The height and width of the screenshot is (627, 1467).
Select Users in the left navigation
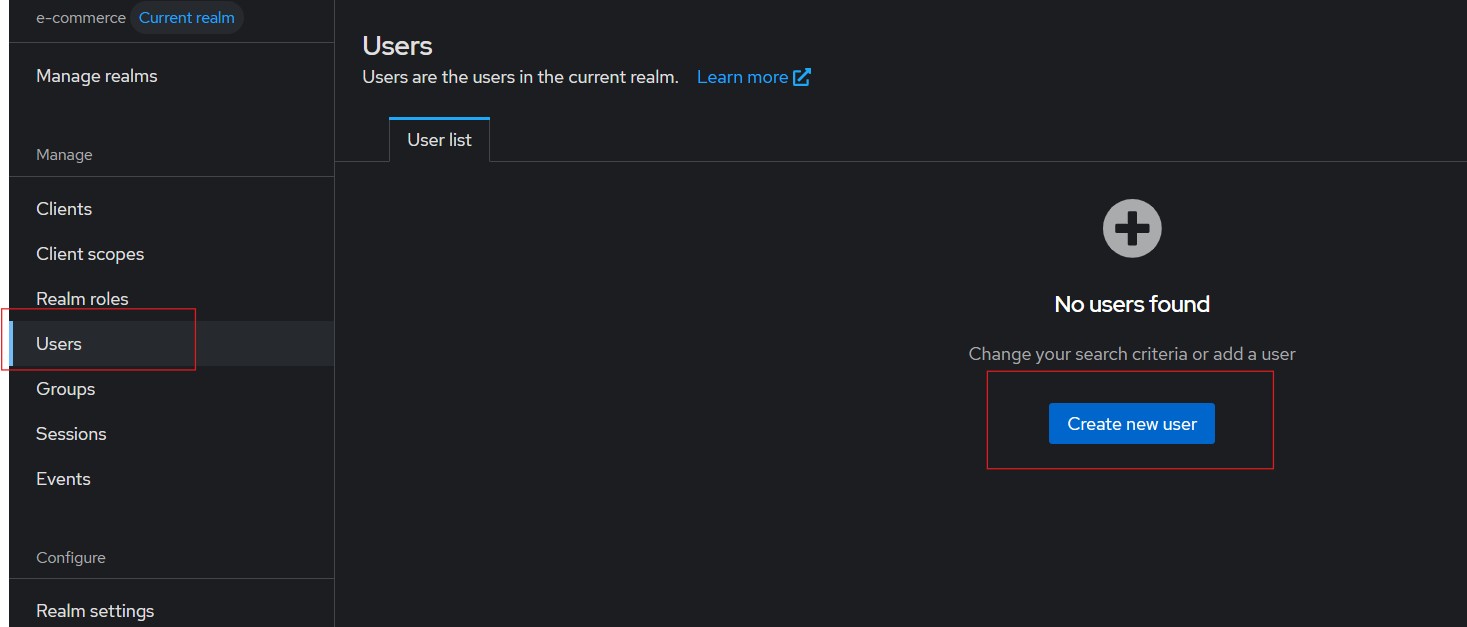pyautogui.click(x=59, y=344)
